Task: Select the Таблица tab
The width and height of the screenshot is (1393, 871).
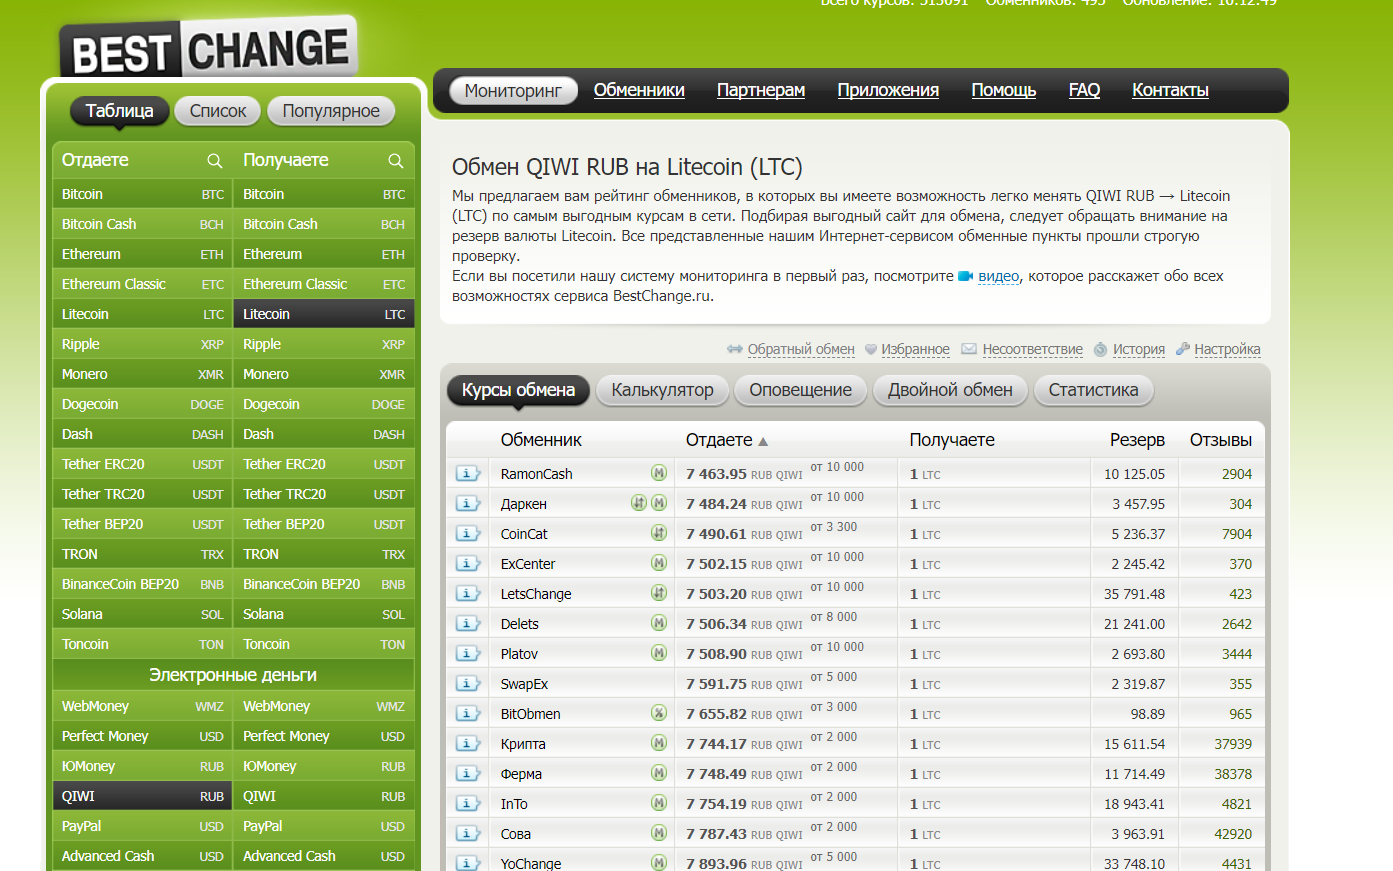Action: point(119,111)
